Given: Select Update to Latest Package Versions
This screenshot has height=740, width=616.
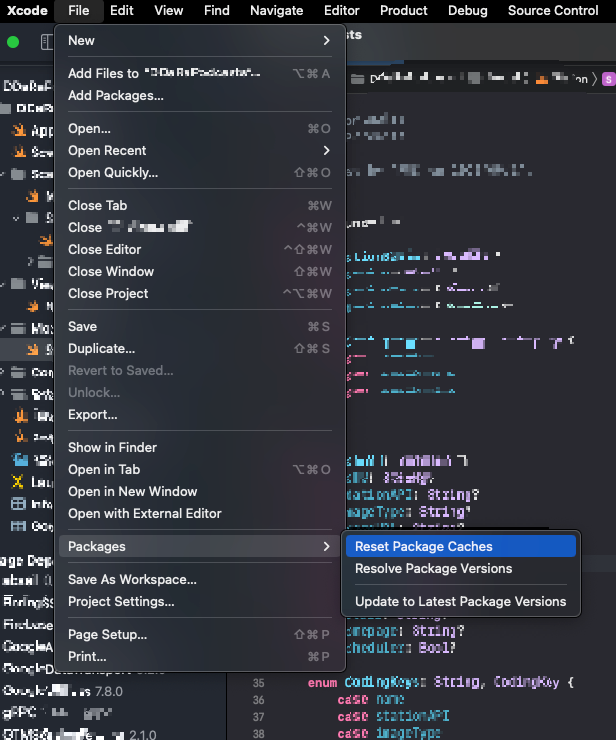Looking at the screenshot, I should [461, 601].
